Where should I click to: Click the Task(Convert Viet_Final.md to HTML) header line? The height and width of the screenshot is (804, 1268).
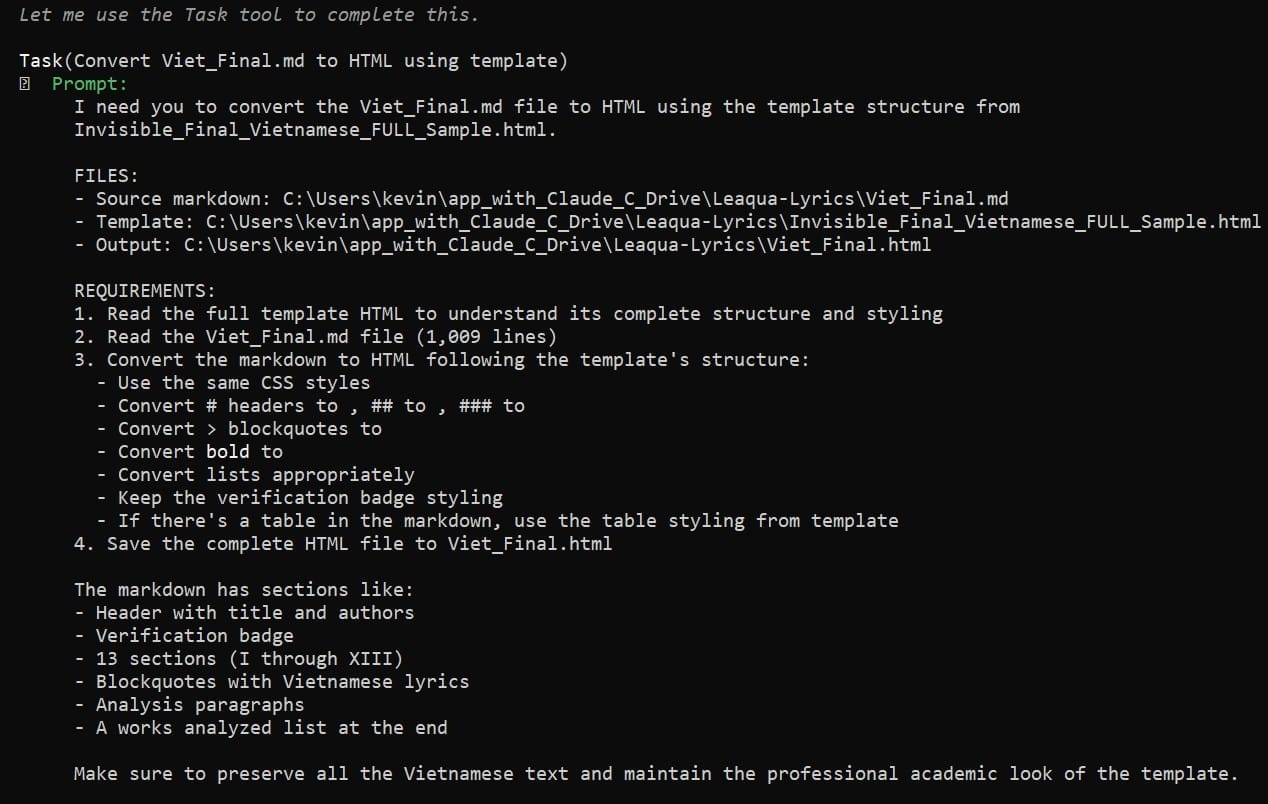pyautogui.click(x=293, y=61)
